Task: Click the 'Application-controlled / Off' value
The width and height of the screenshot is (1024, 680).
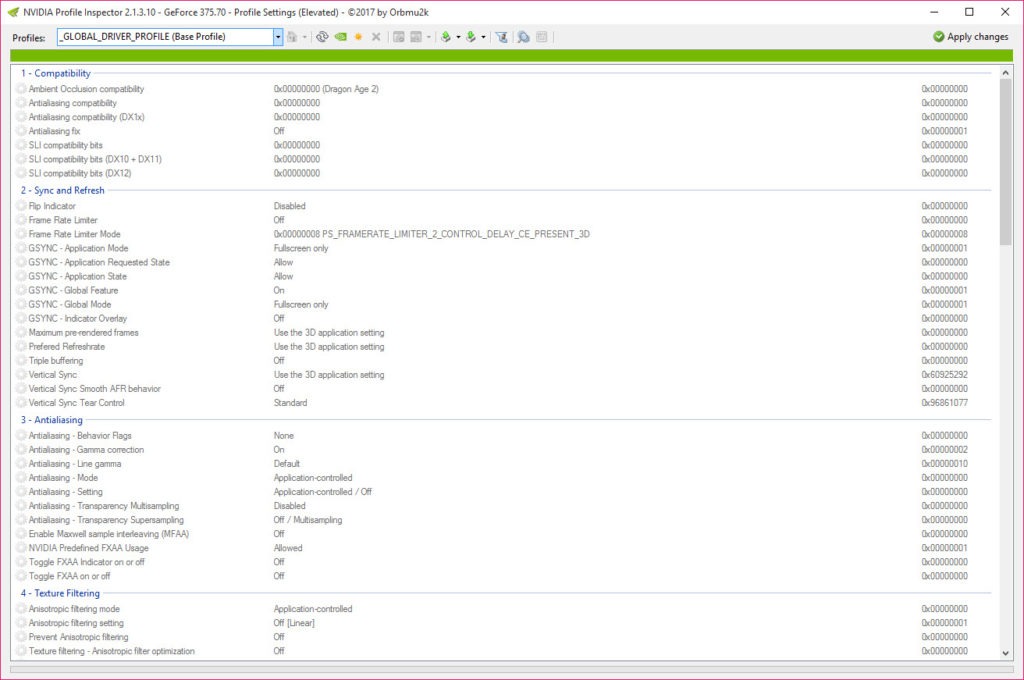Action: tap(323, 492)
